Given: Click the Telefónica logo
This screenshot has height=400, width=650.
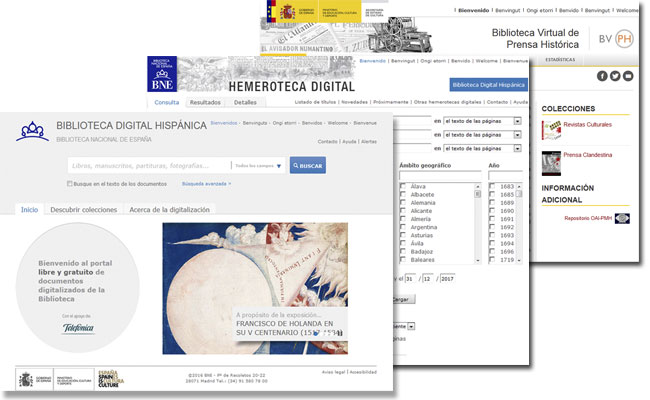Looking at the screenshot, I should point(78,328).
